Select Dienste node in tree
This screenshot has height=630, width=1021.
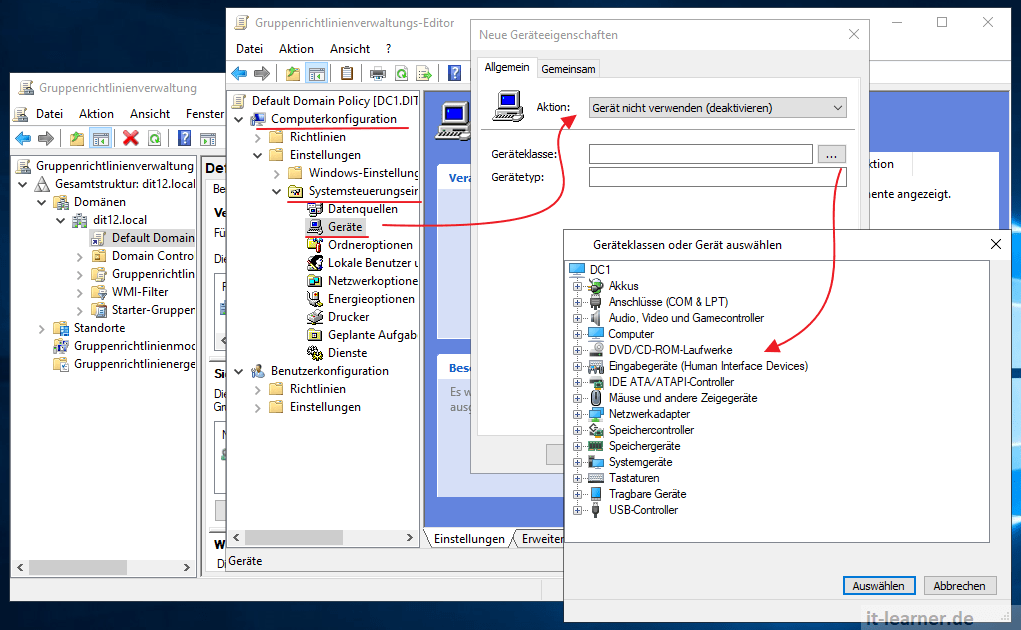point(347,353)
